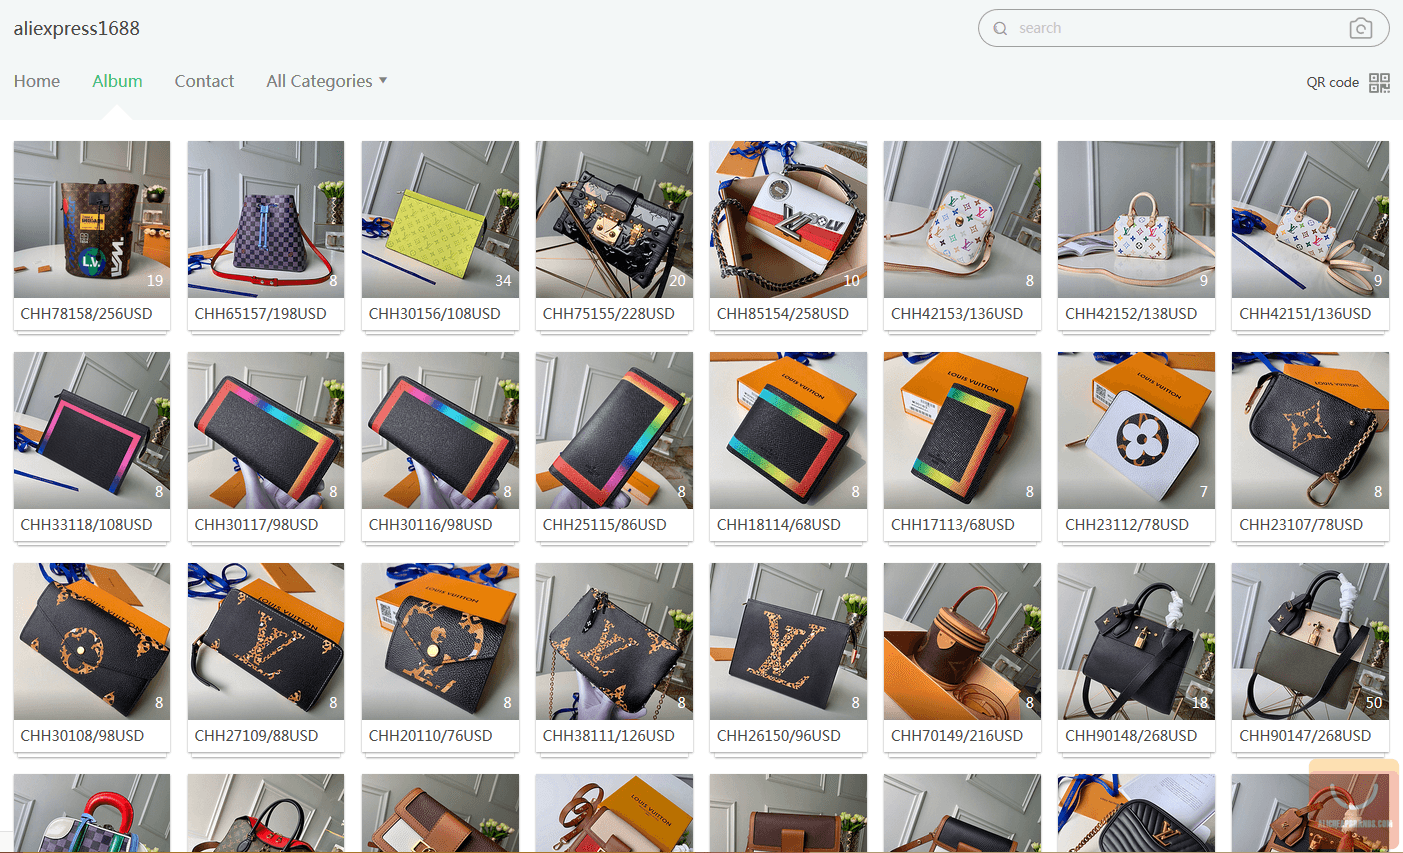Screen dimensions: 1403x853
Task: Open the CHH42153/136USD album thumbnail
Action: pyautogui.click(x=962, y=219)
